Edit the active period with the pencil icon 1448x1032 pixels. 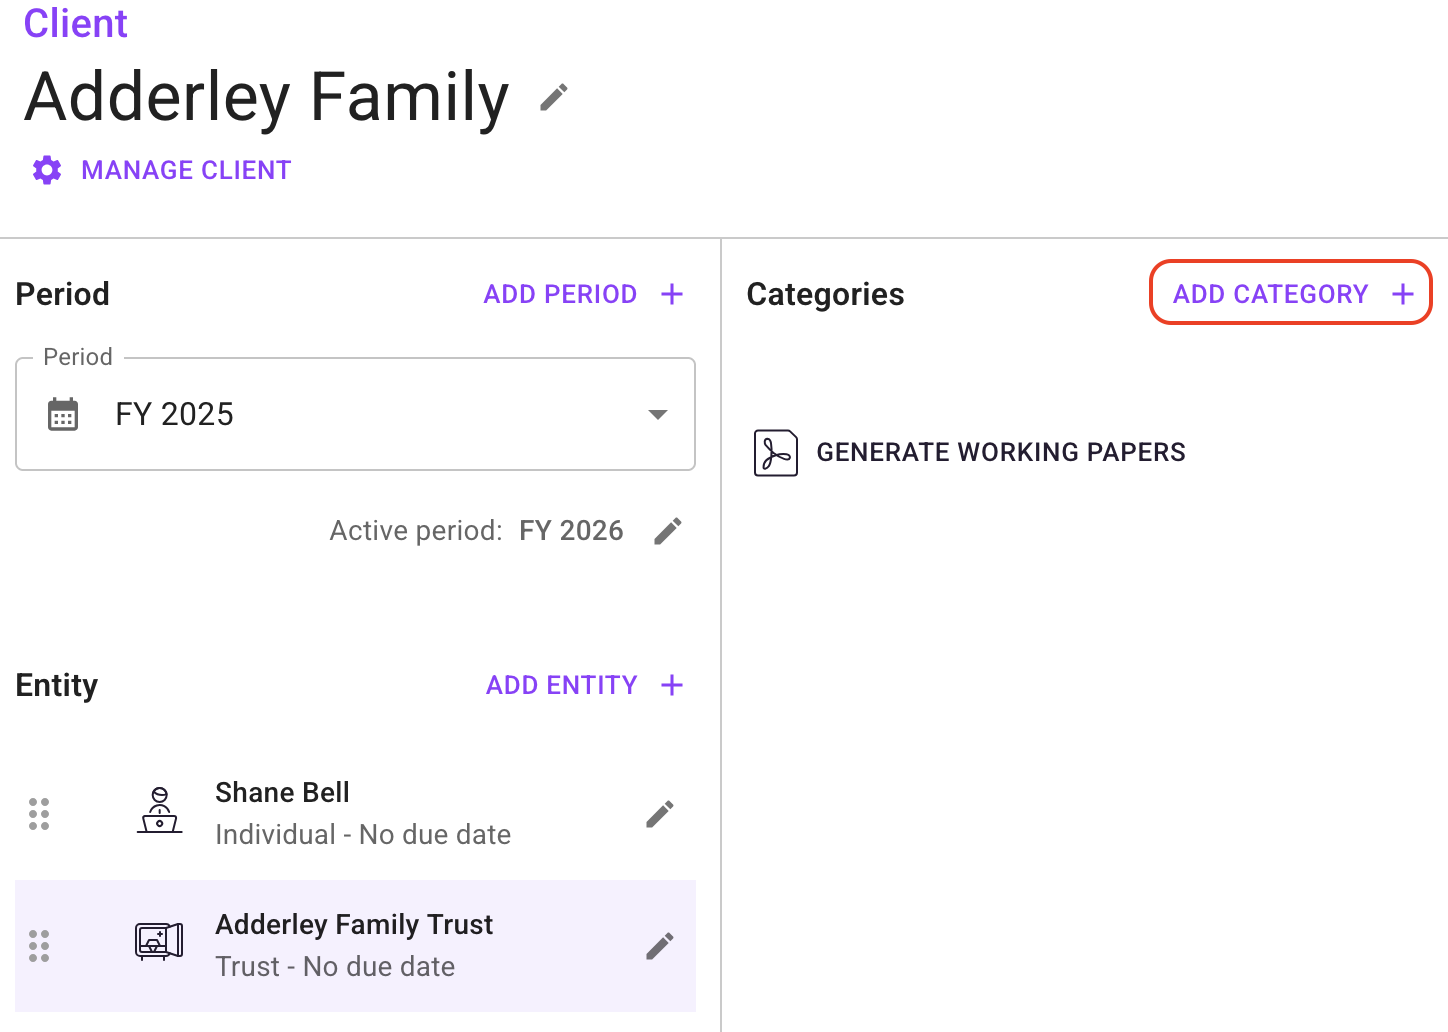pyautogui.click(x=667, y=531)
